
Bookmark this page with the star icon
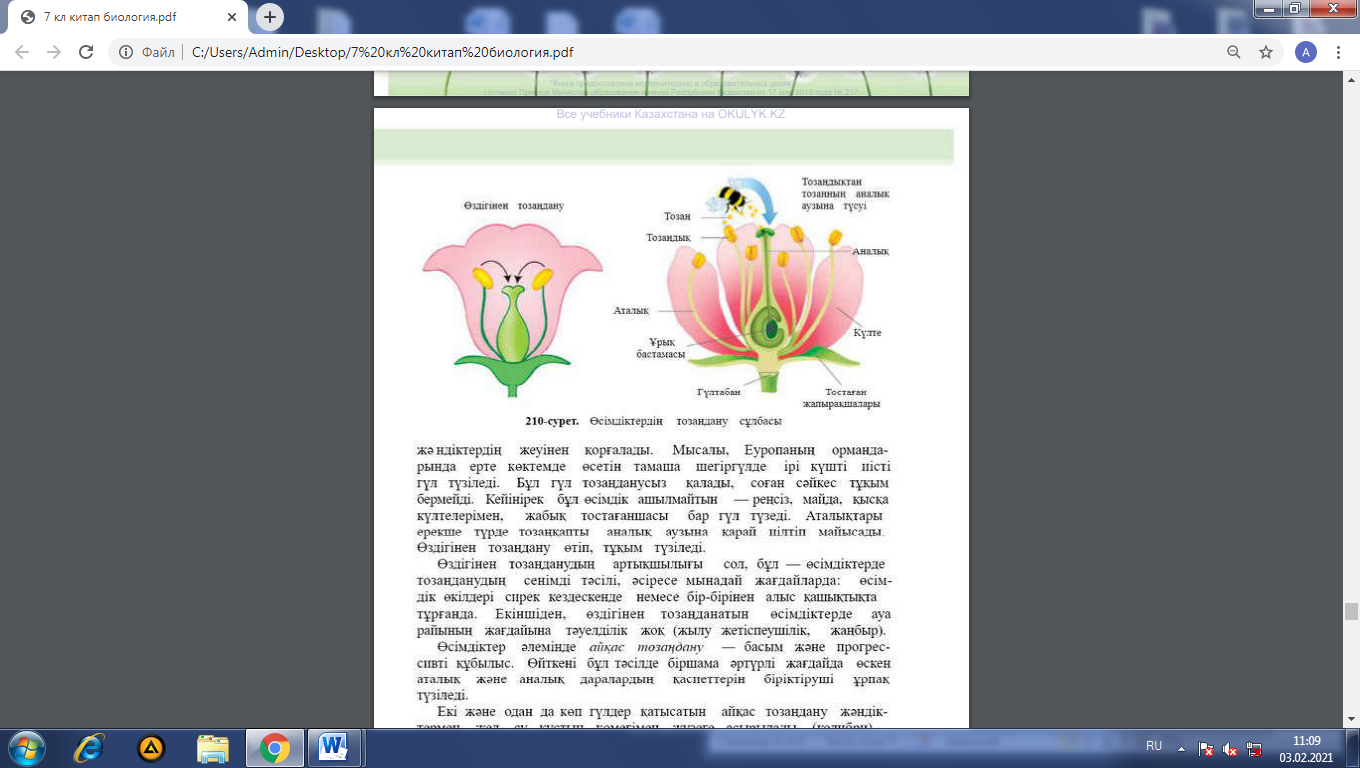[x=1266, y=52]
